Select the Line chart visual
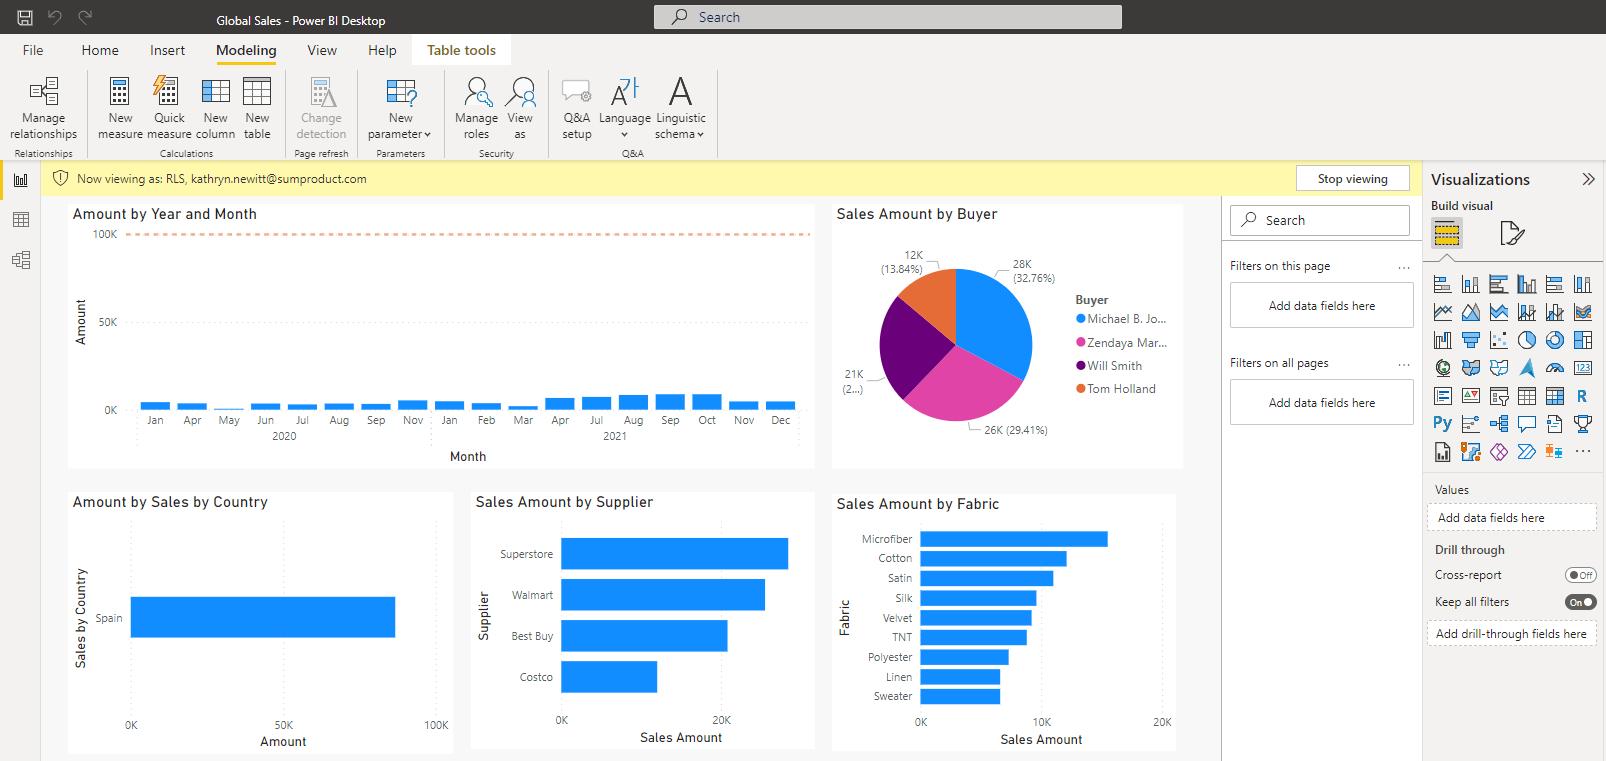This screenshot has height=761, width=1606. [1442, 312]
